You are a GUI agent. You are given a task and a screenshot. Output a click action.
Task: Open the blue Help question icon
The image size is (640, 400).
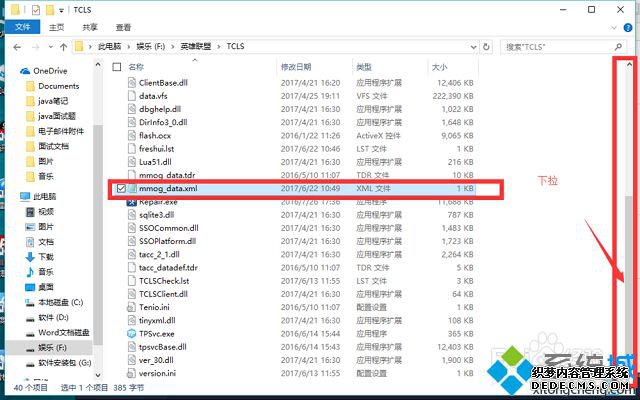point(628,28)
